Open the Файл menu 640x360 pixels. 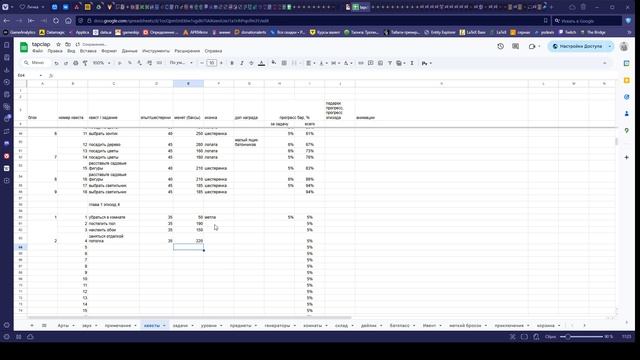tap(38, 51)
